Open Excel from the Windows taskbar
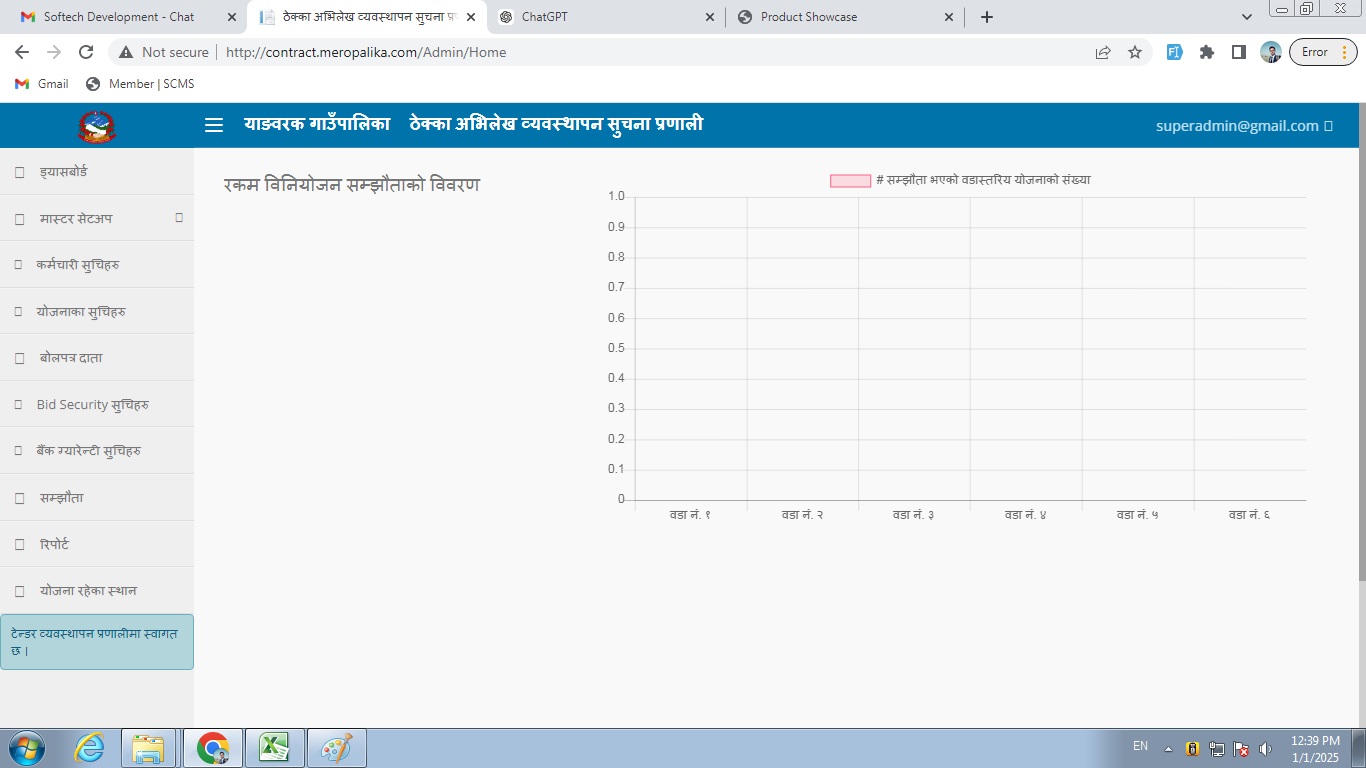The width and height of the screenshot is (1366, 768). coord(274,748)
